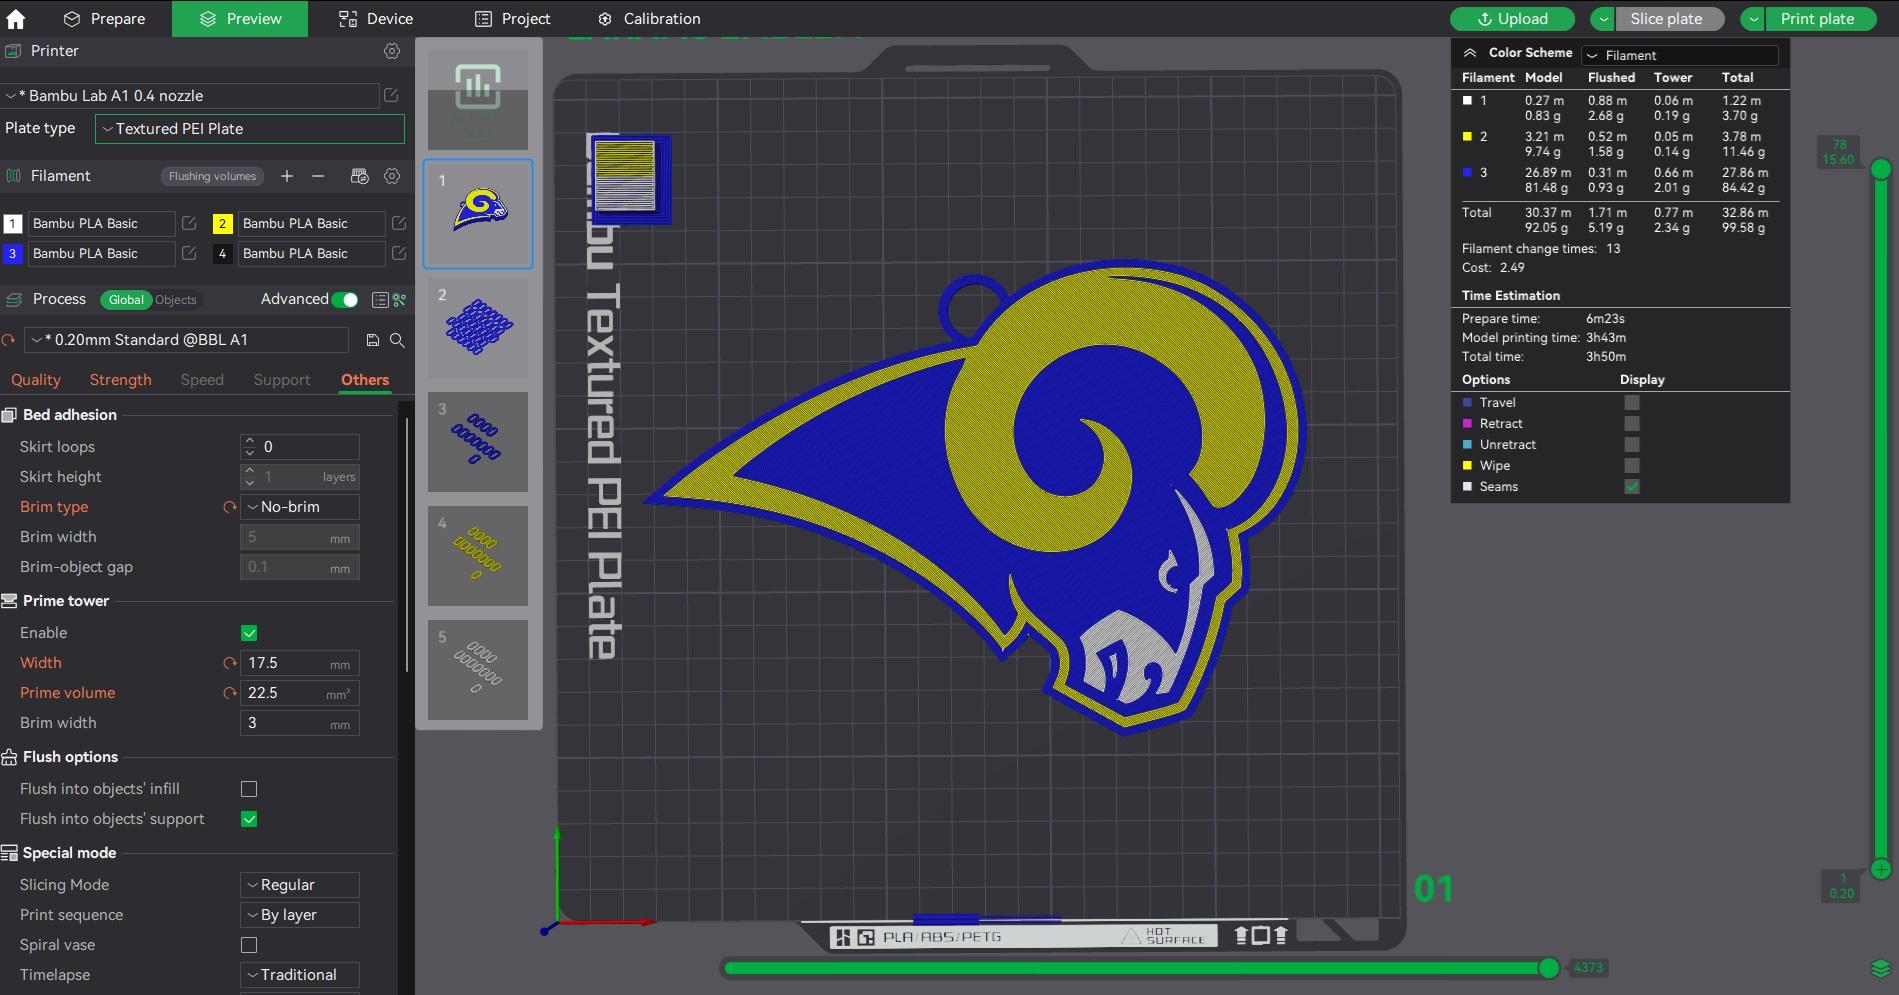Open the AMS sync icon in Filament section

tap(360, 176)
